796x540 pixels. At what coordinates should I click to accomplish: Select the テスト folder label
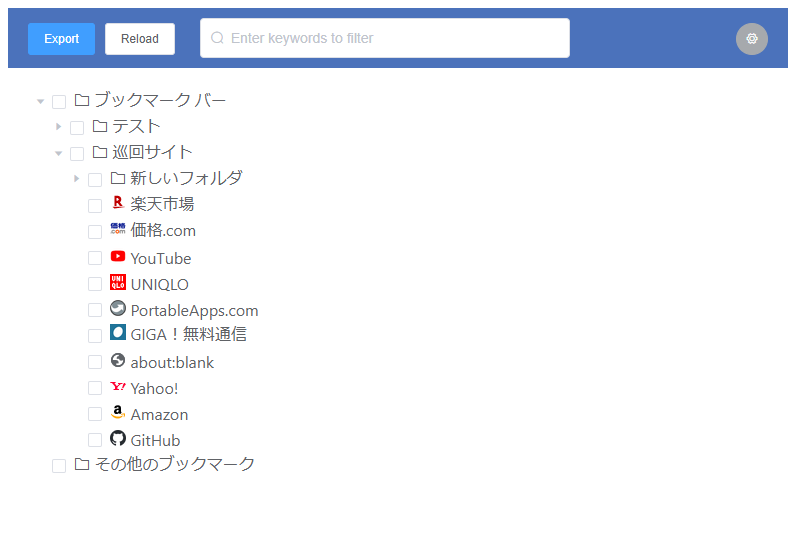point(136,126)
